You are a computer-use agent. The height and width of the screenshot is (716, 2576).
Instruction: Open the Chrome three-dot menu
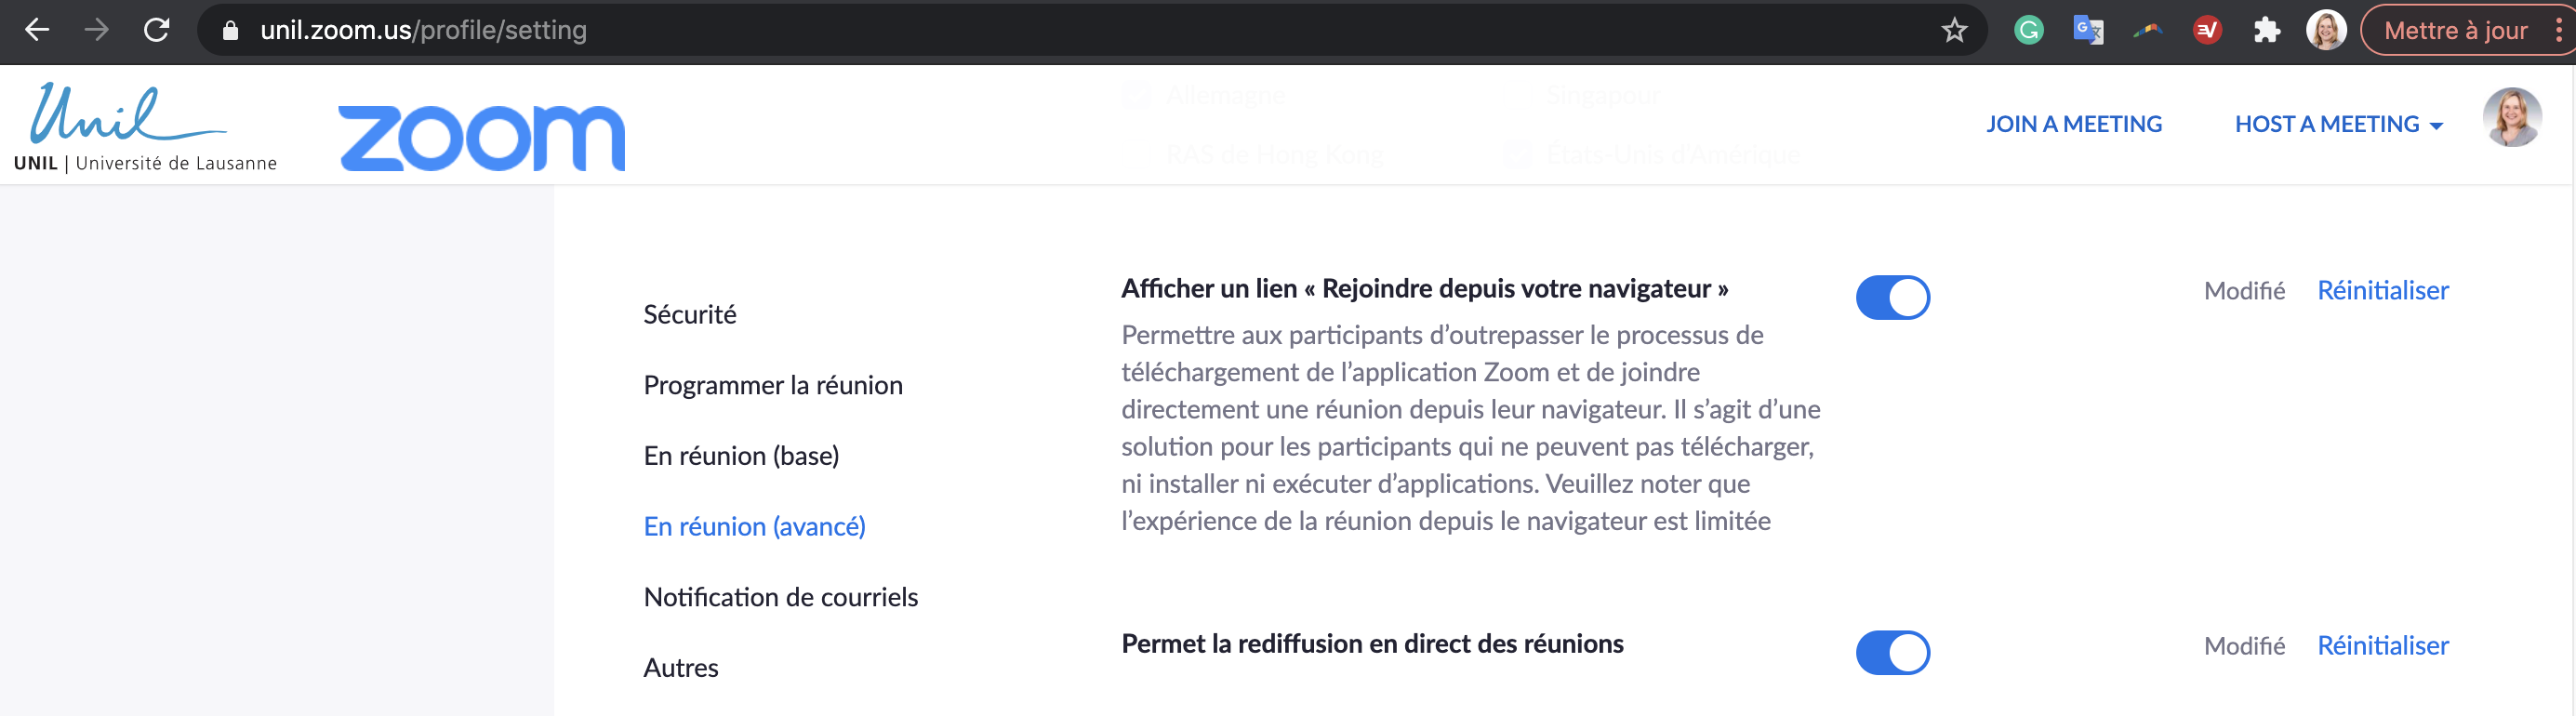(x=2558, y=30)
